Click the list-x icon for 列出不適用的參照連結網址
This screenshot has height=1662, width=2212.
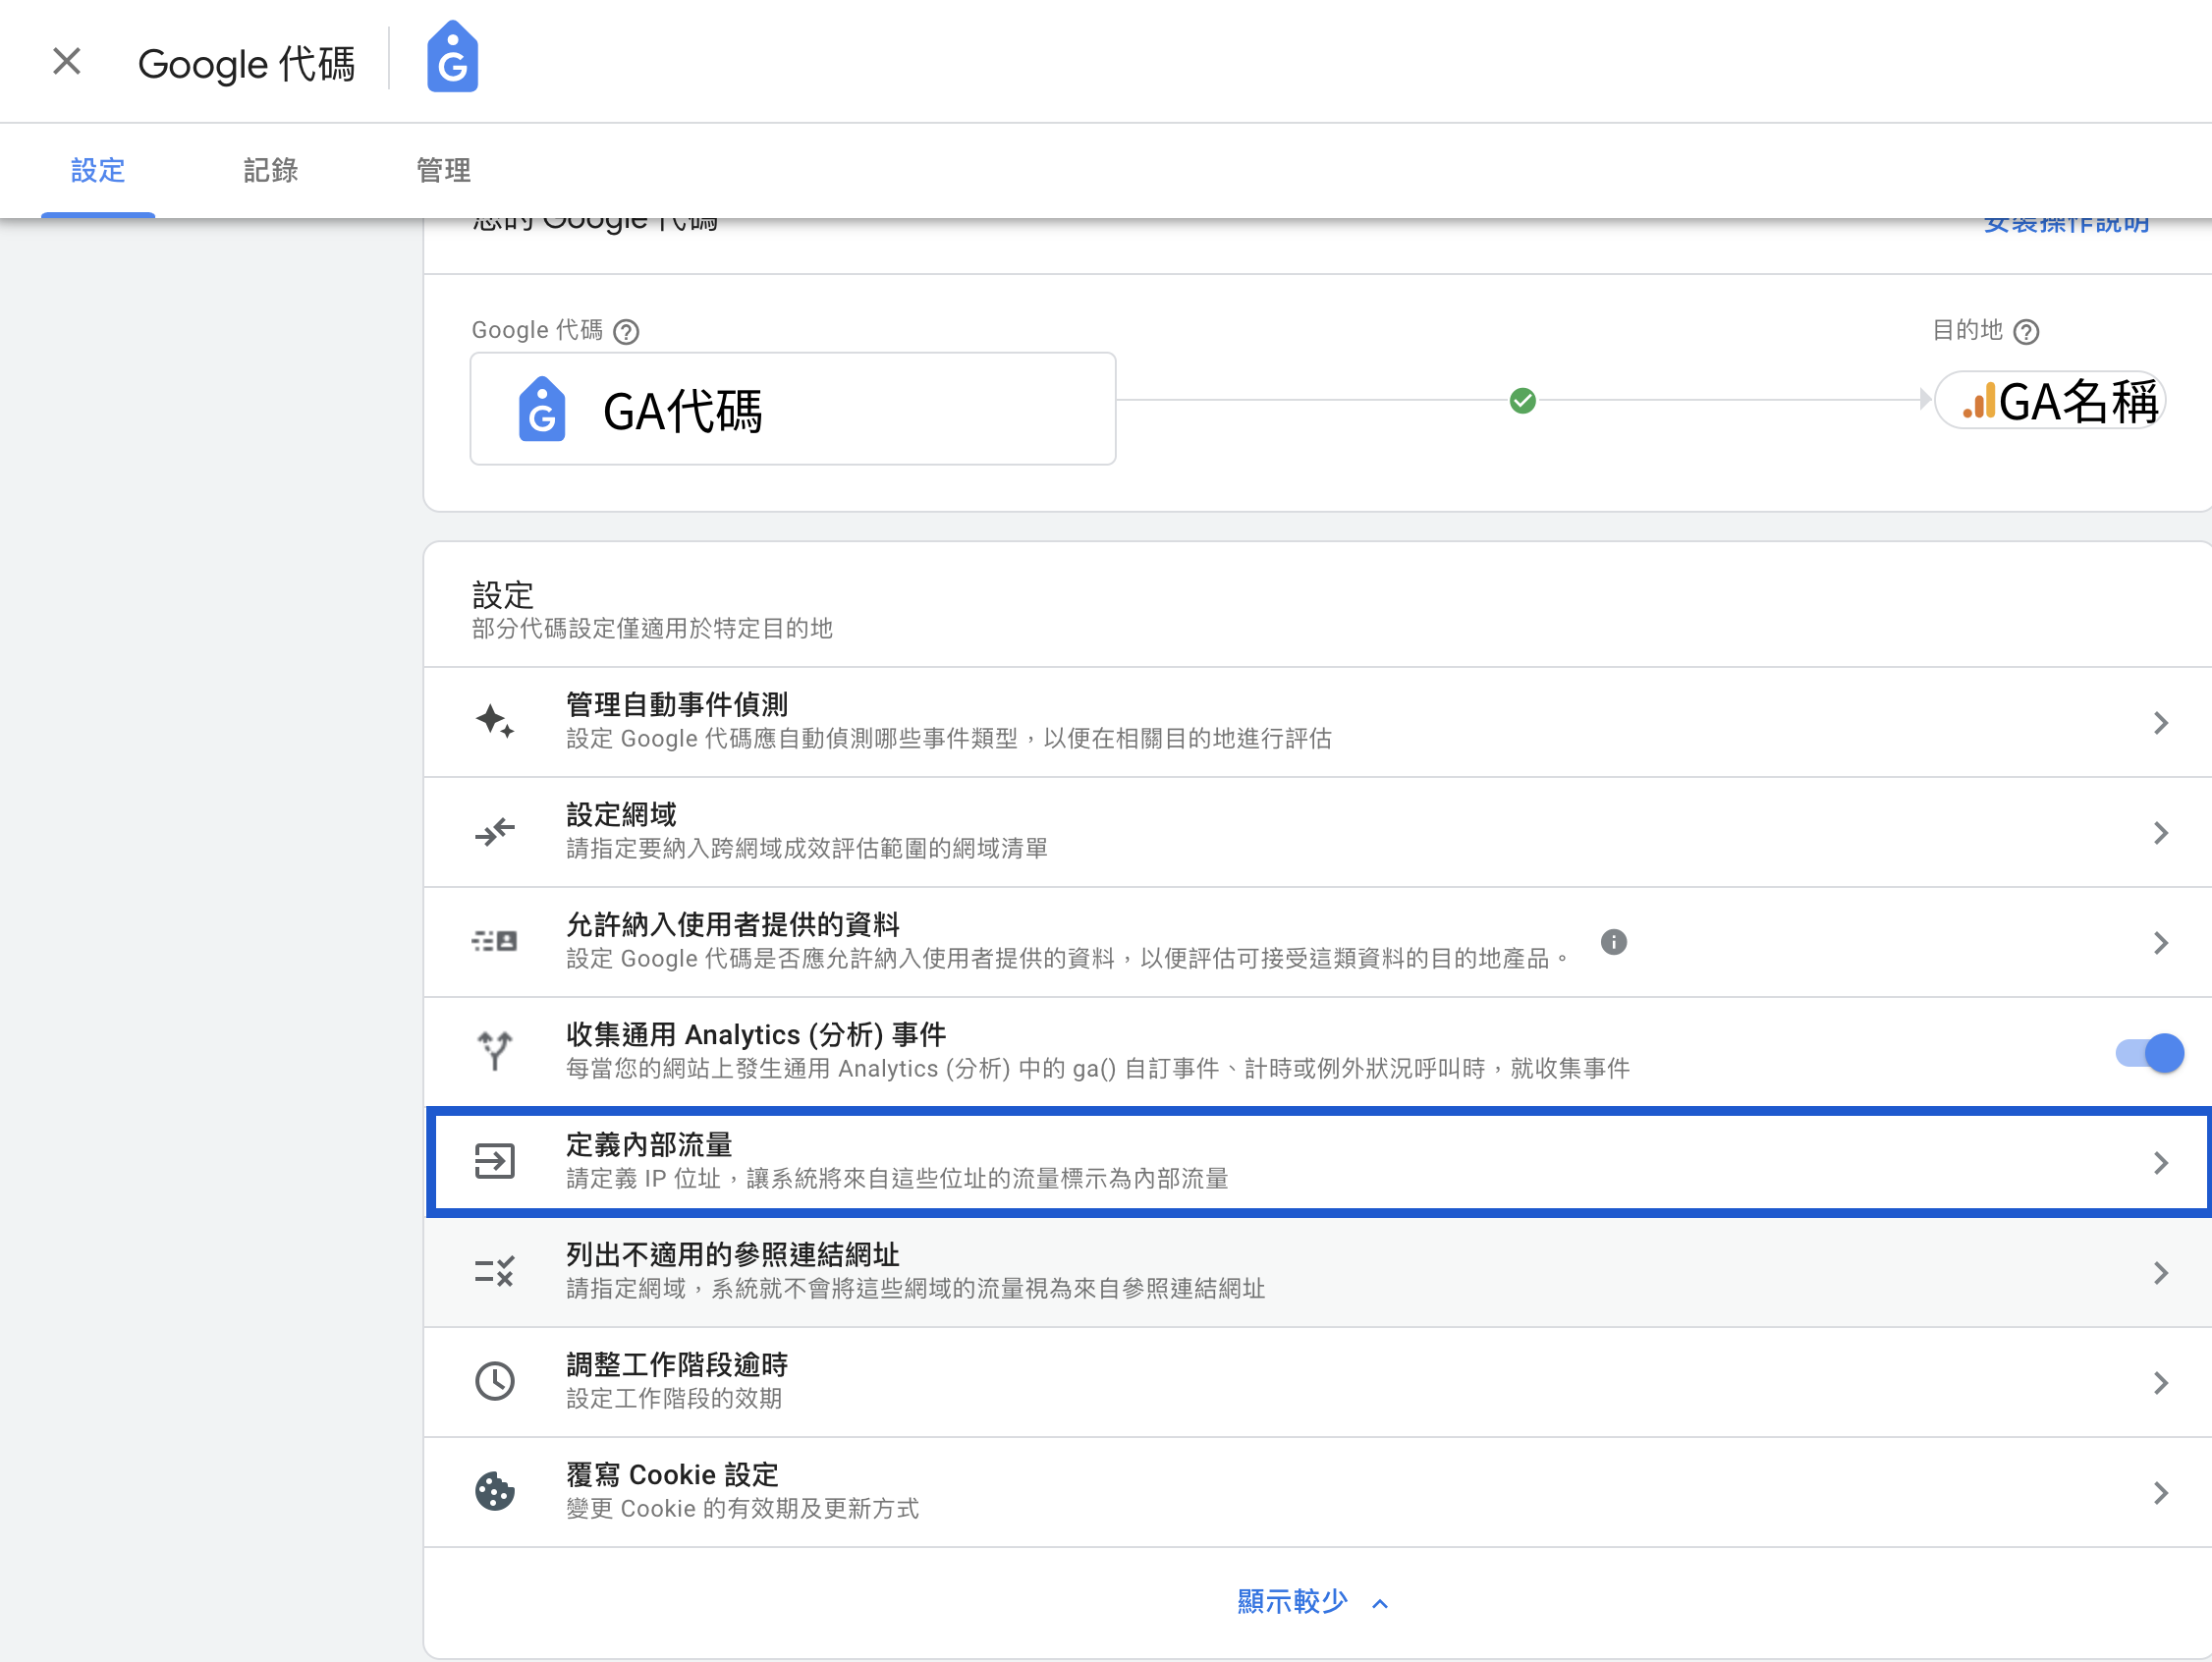click(x=495, y=1272)
